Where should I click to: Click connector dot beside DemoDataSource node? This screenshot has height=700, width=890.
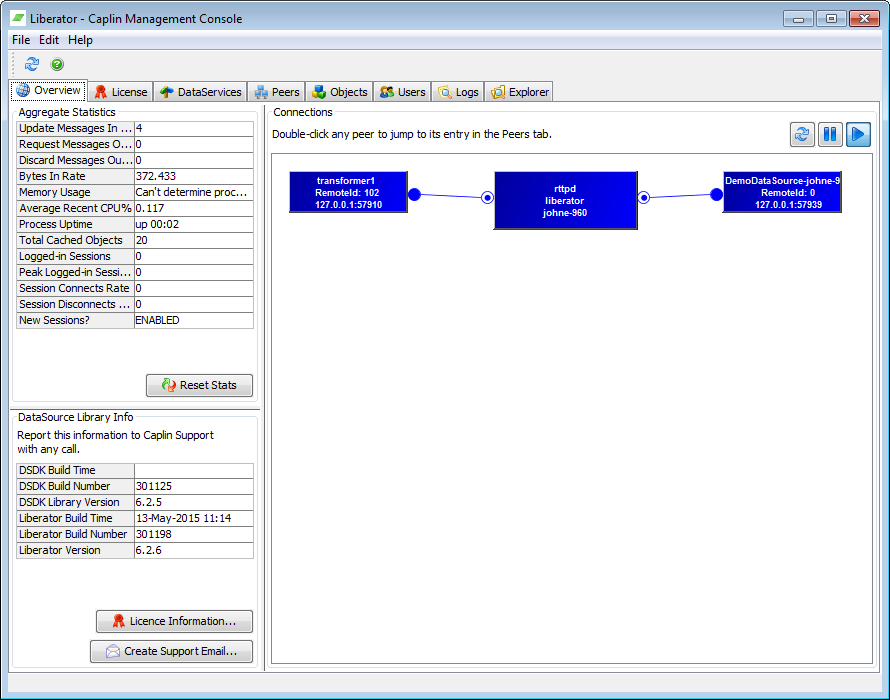click(716, 195)
